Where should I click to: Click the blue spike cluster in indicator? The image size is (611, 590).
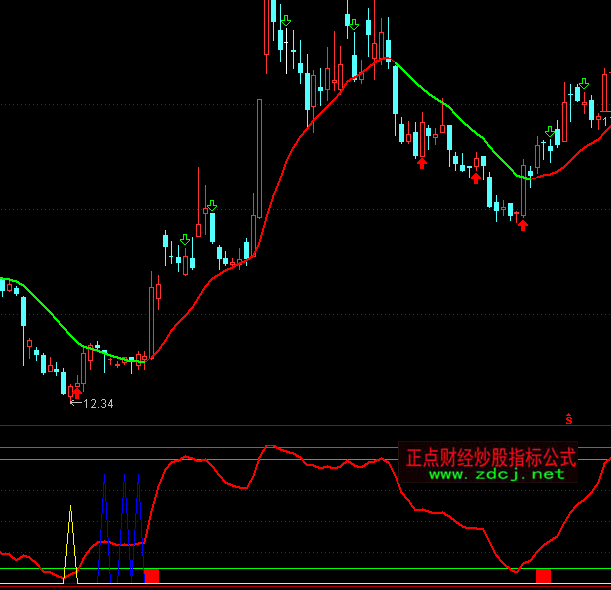120,525
